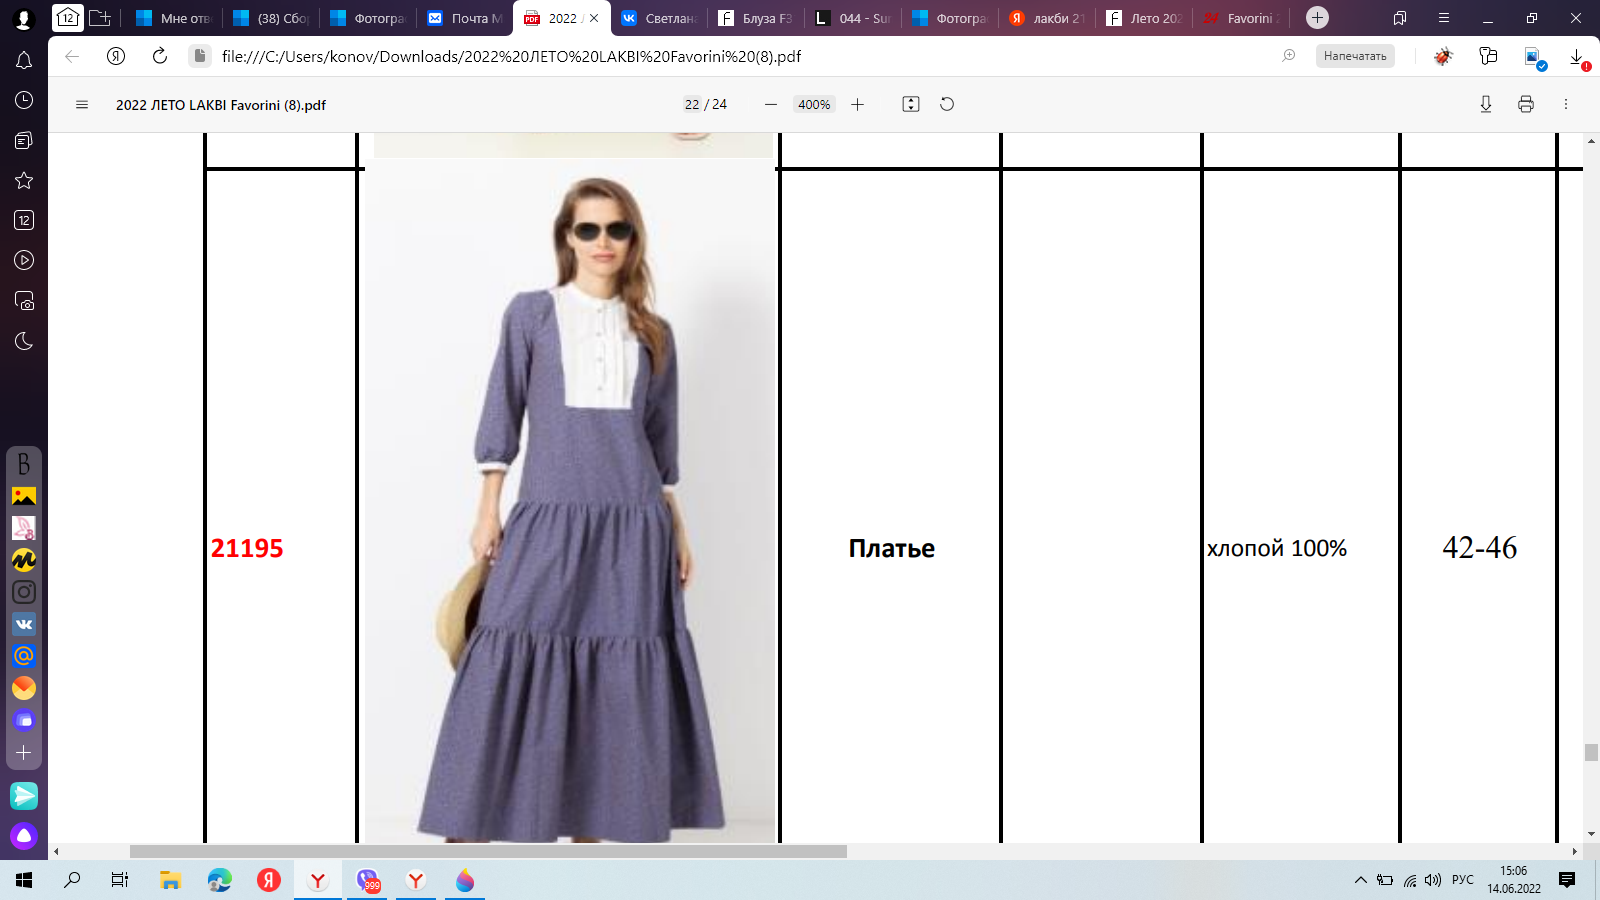Open history clock in sidebar
Viewport: 1600px width, 900px height.
24,100
